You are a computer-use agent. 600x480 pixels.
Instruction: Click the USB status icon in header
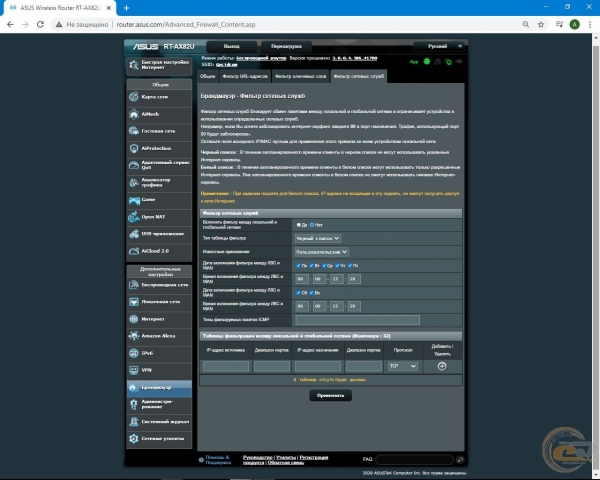coord(459,61)
